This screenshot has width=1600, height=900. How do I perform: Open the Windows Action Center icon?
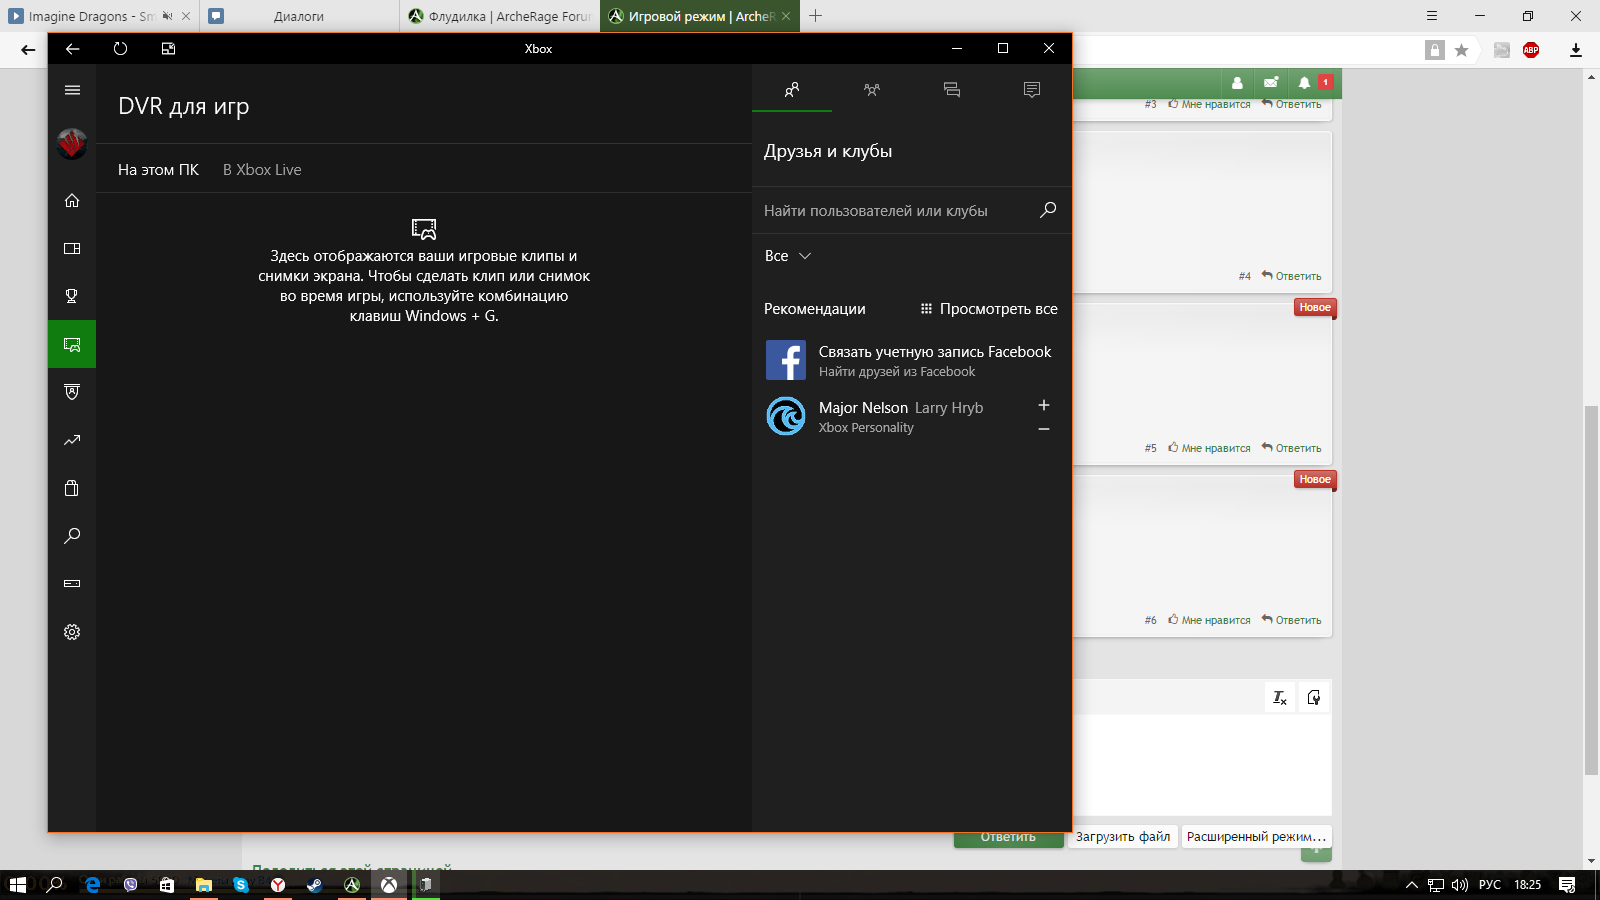1567,885
